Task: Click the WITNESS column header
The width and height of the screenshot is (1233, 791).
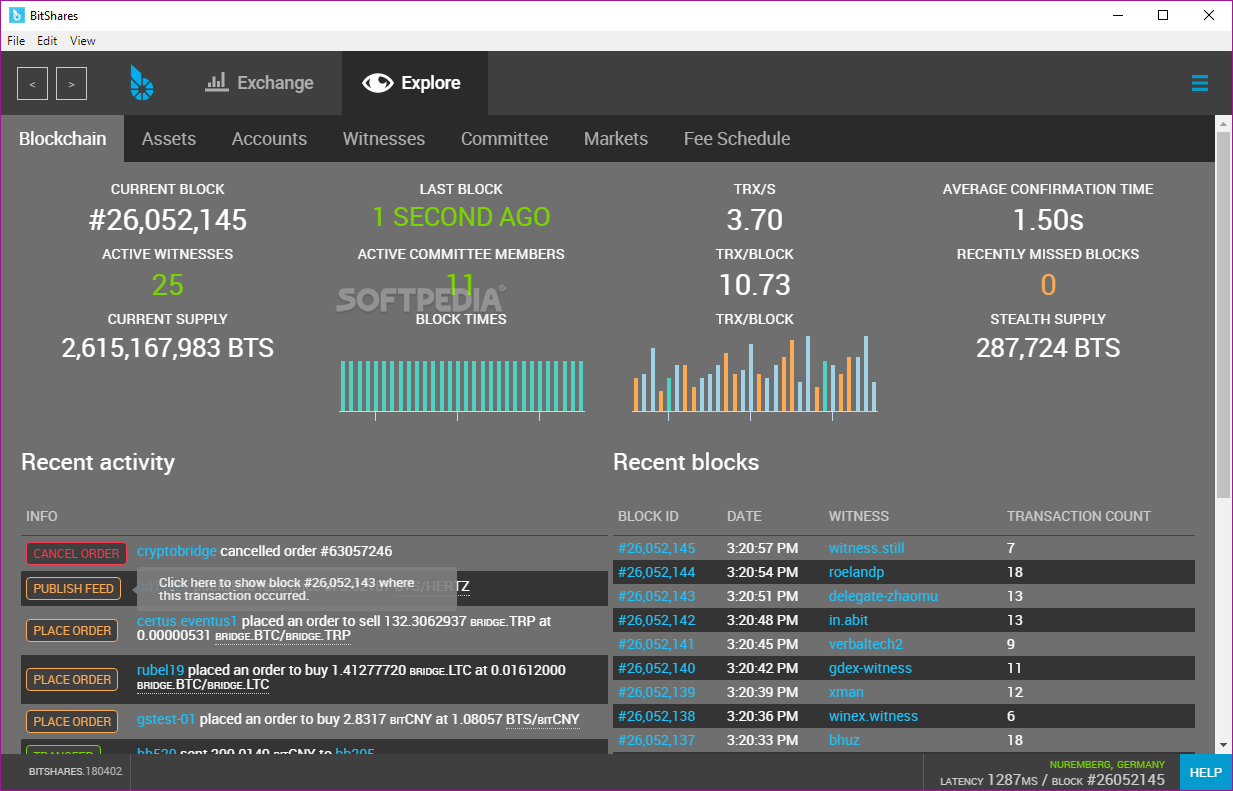Action: click(858, 516)
